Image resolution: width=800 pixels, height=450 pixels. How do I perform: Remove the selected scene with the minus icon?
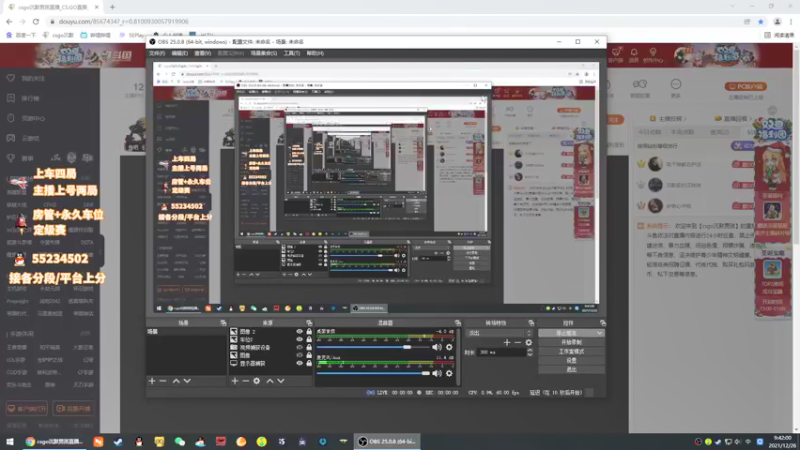click(163, 381)
